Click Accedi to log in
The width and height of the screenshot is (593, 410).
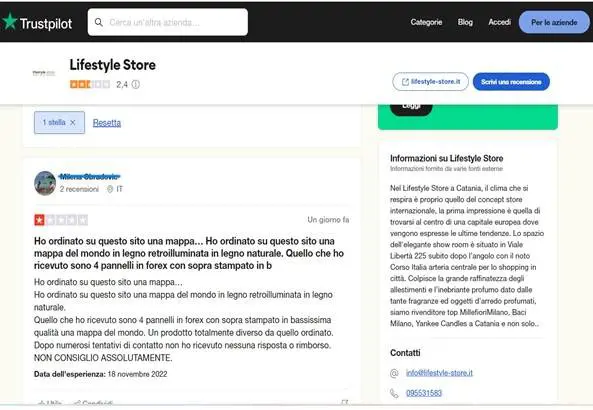(x=499, y=22)
